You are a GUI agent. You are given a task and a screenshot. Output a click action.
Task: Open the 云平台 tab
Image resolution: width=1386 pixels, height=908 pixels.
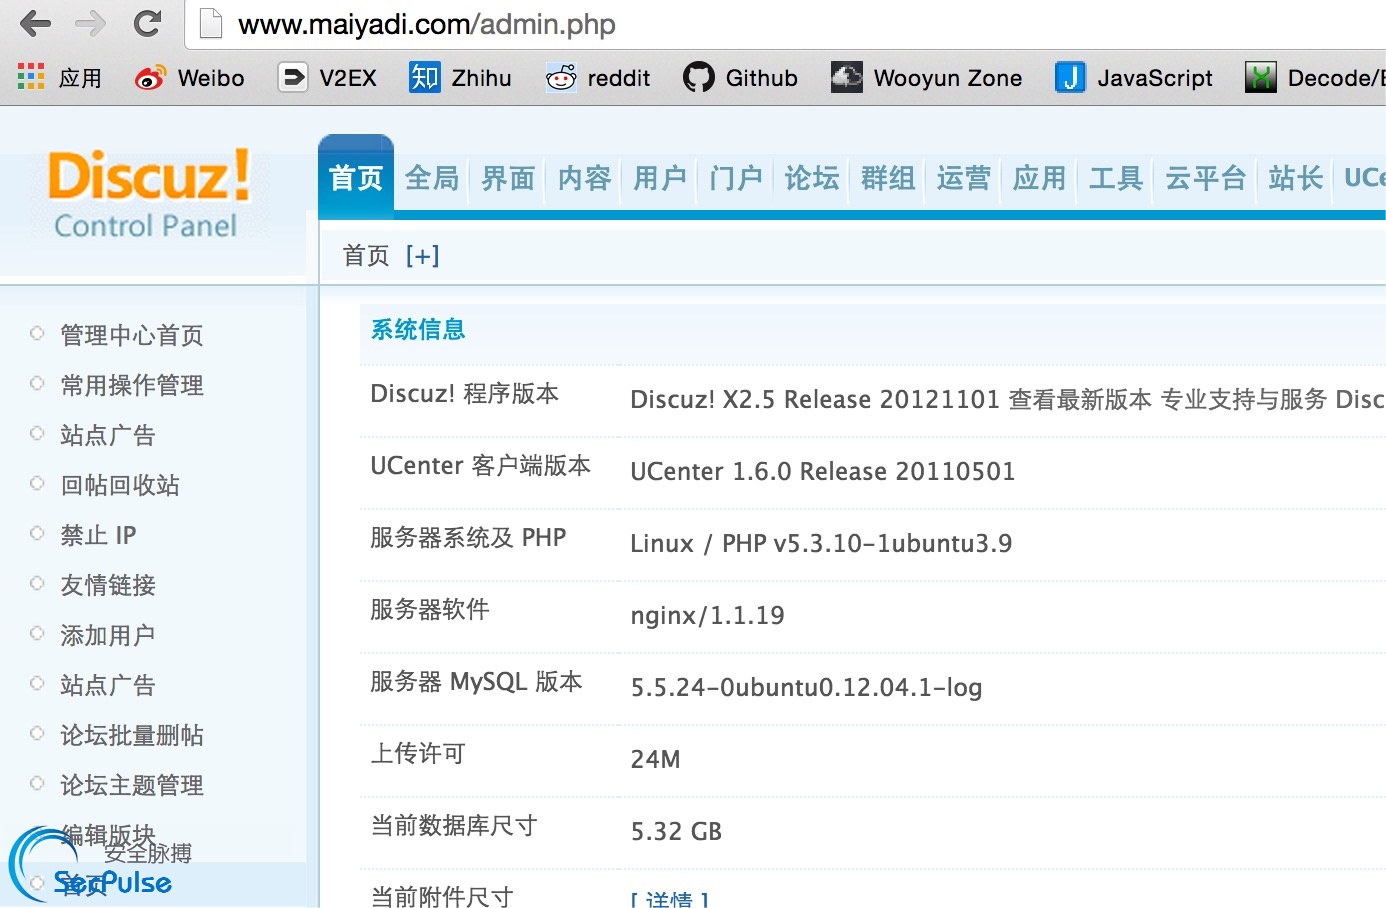click(1205, 179)
